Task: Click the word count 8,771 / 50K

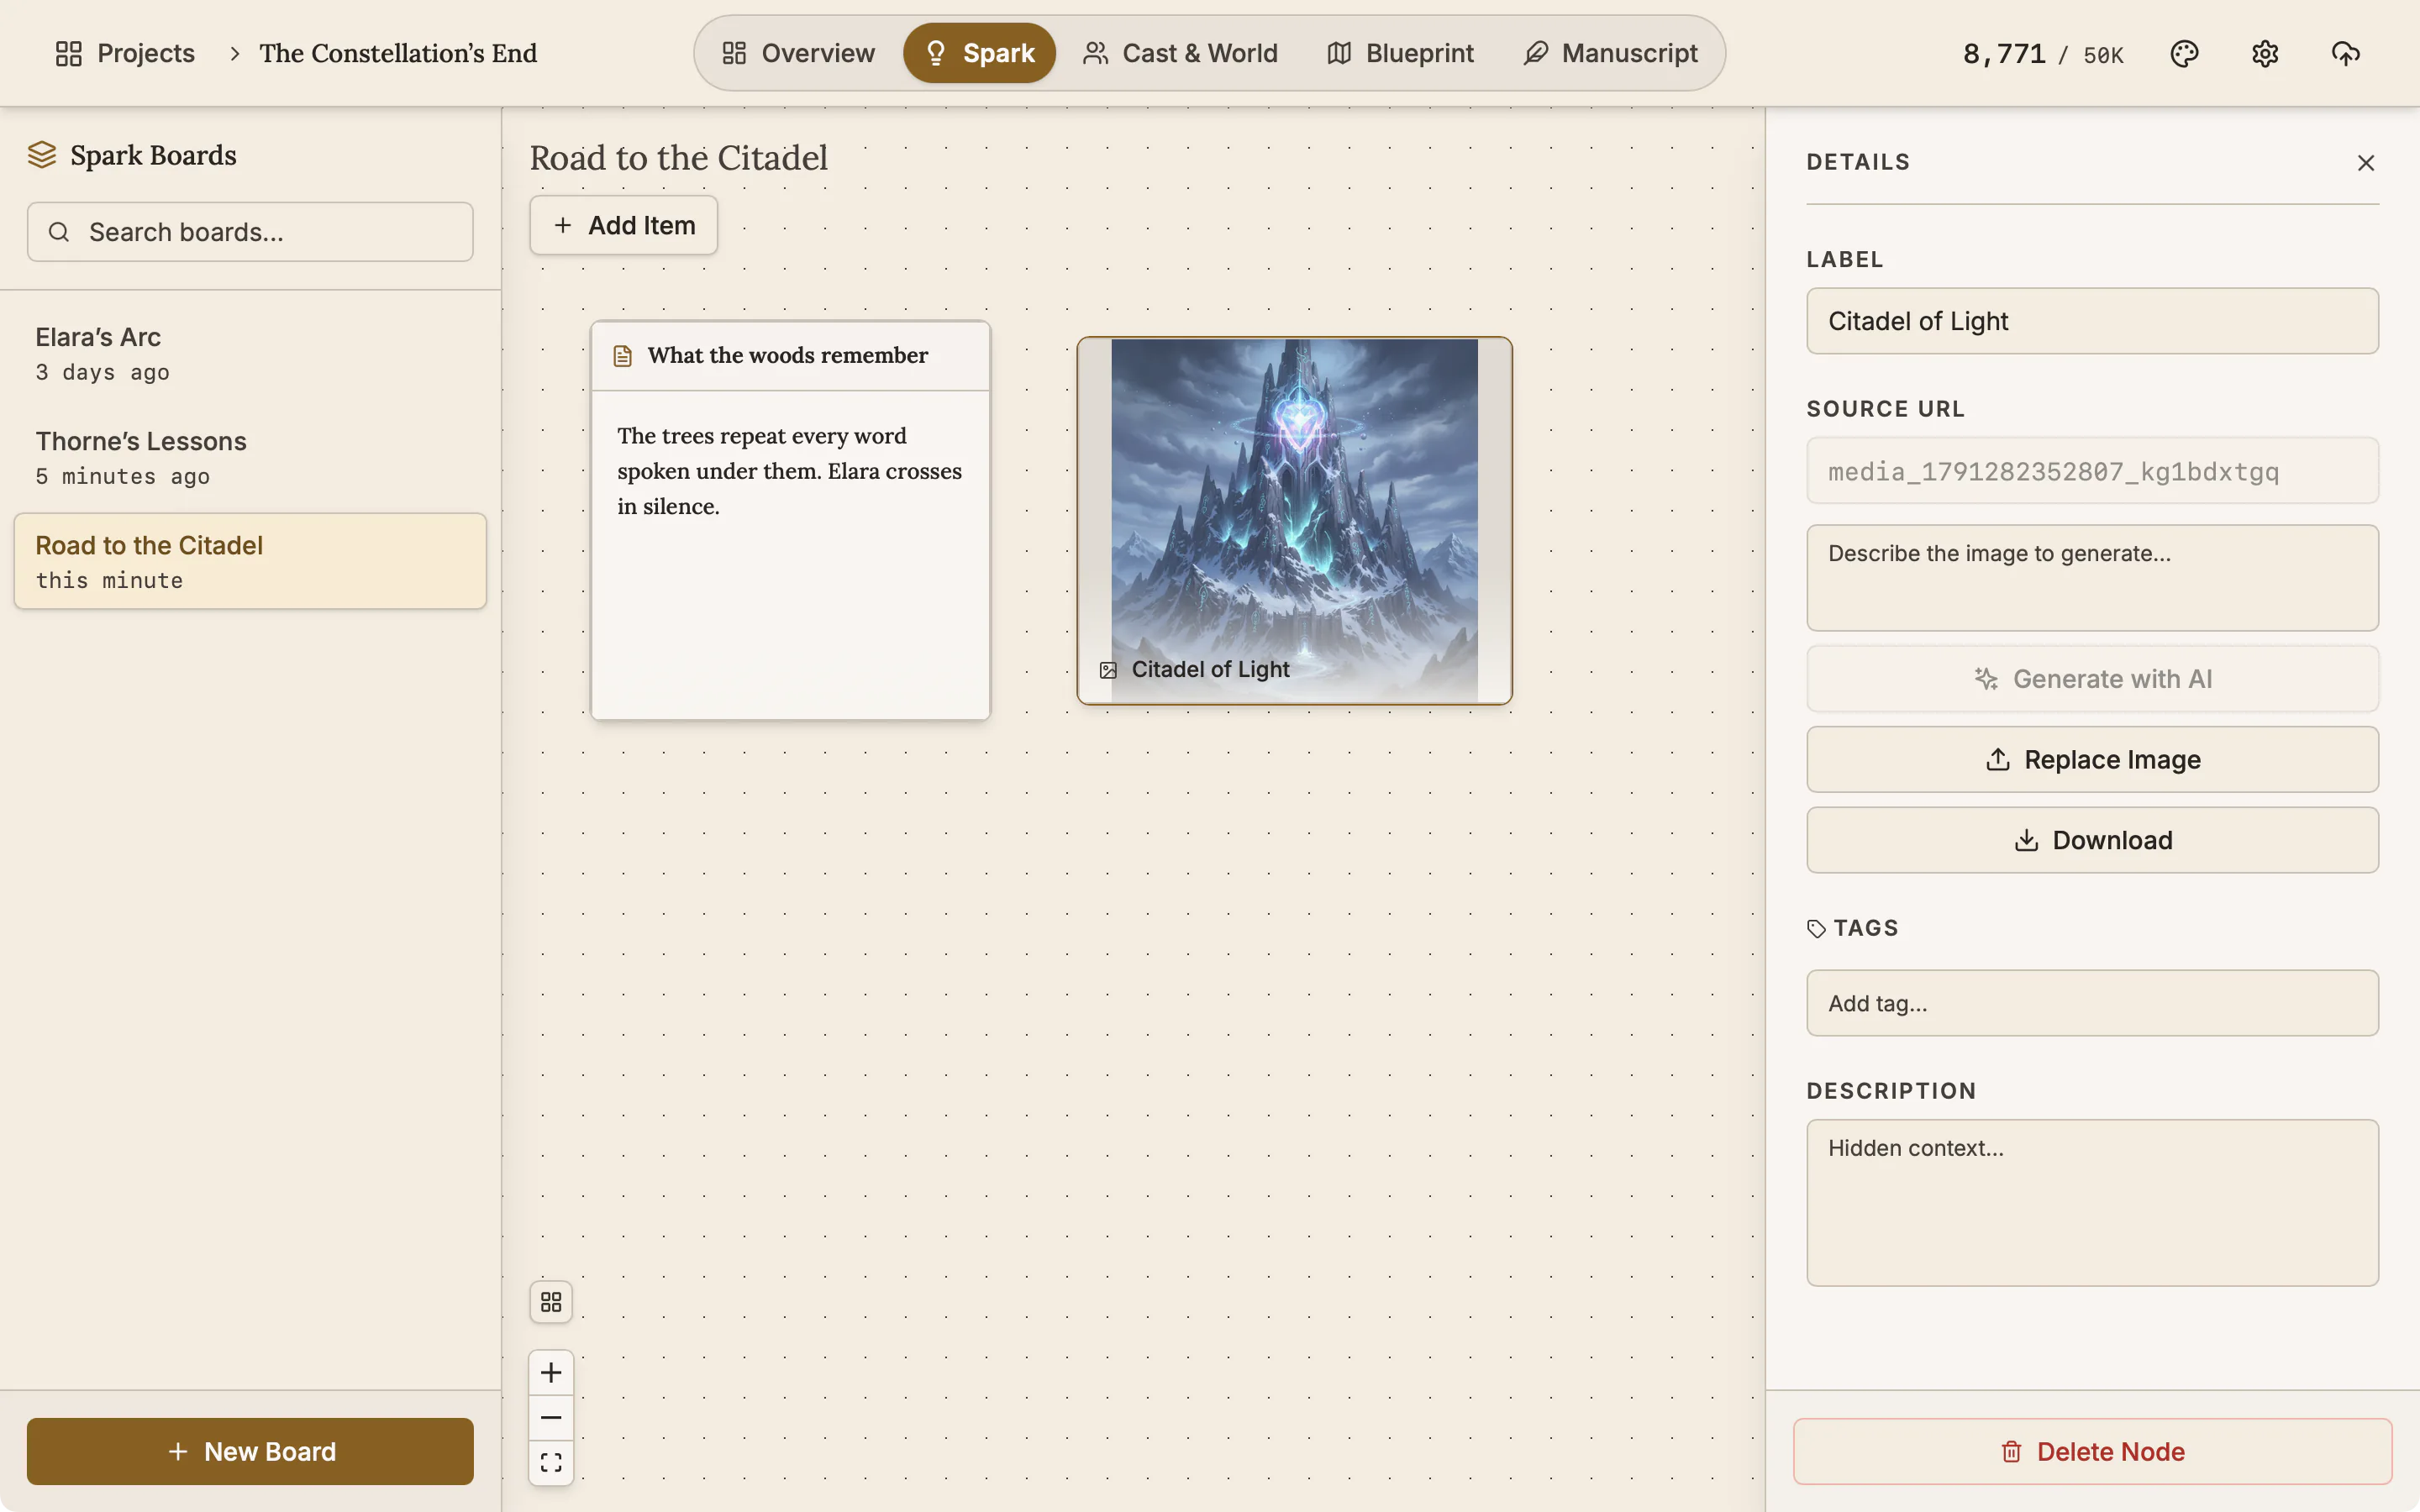Action: tap(2043, 53)
